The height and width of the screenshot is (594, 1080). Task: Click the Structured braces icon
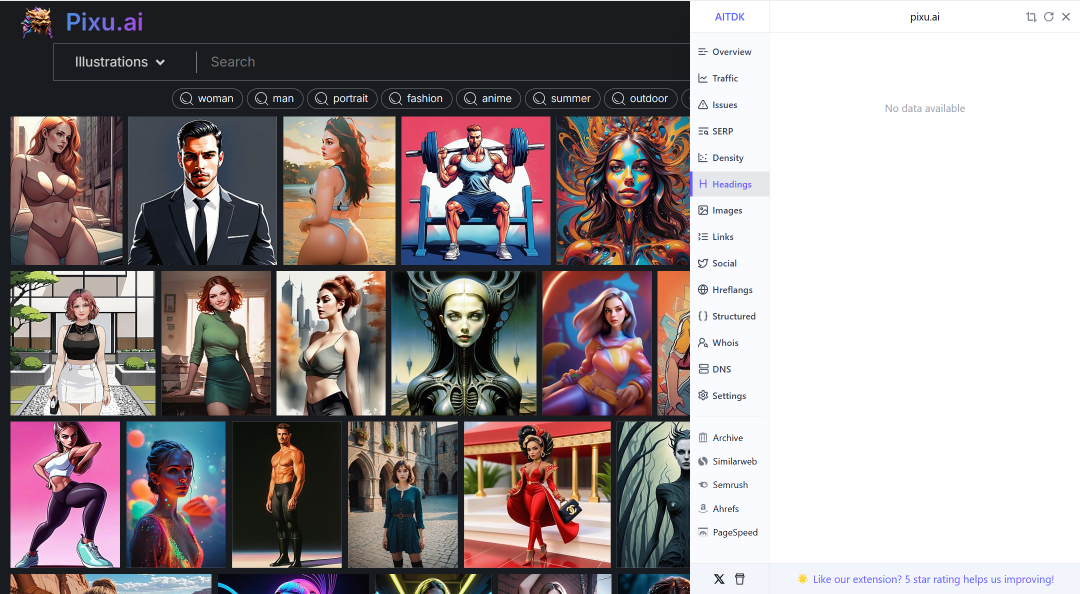click(x=703, y=316)
